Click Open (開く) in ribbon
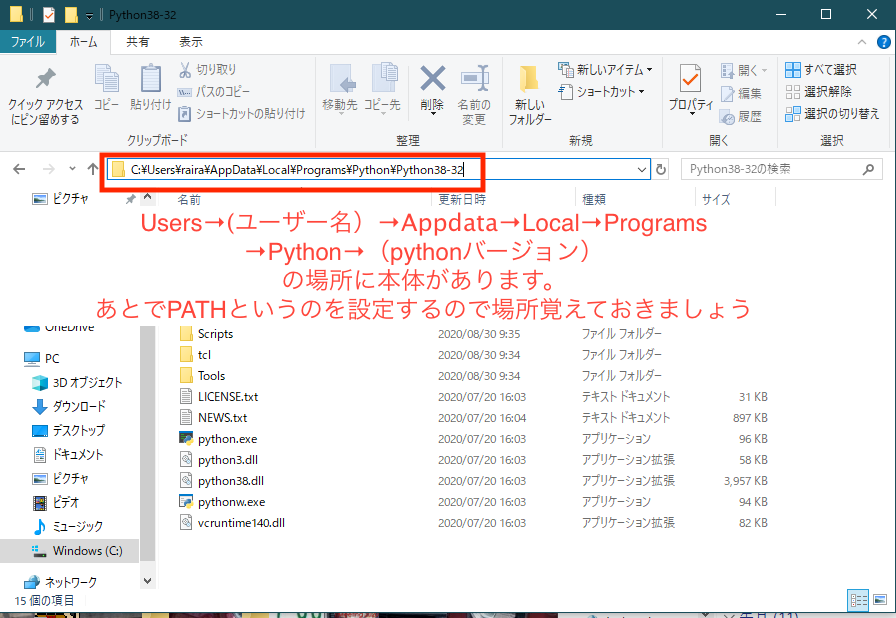Viewport: 896px width, 618px height. 744,70
